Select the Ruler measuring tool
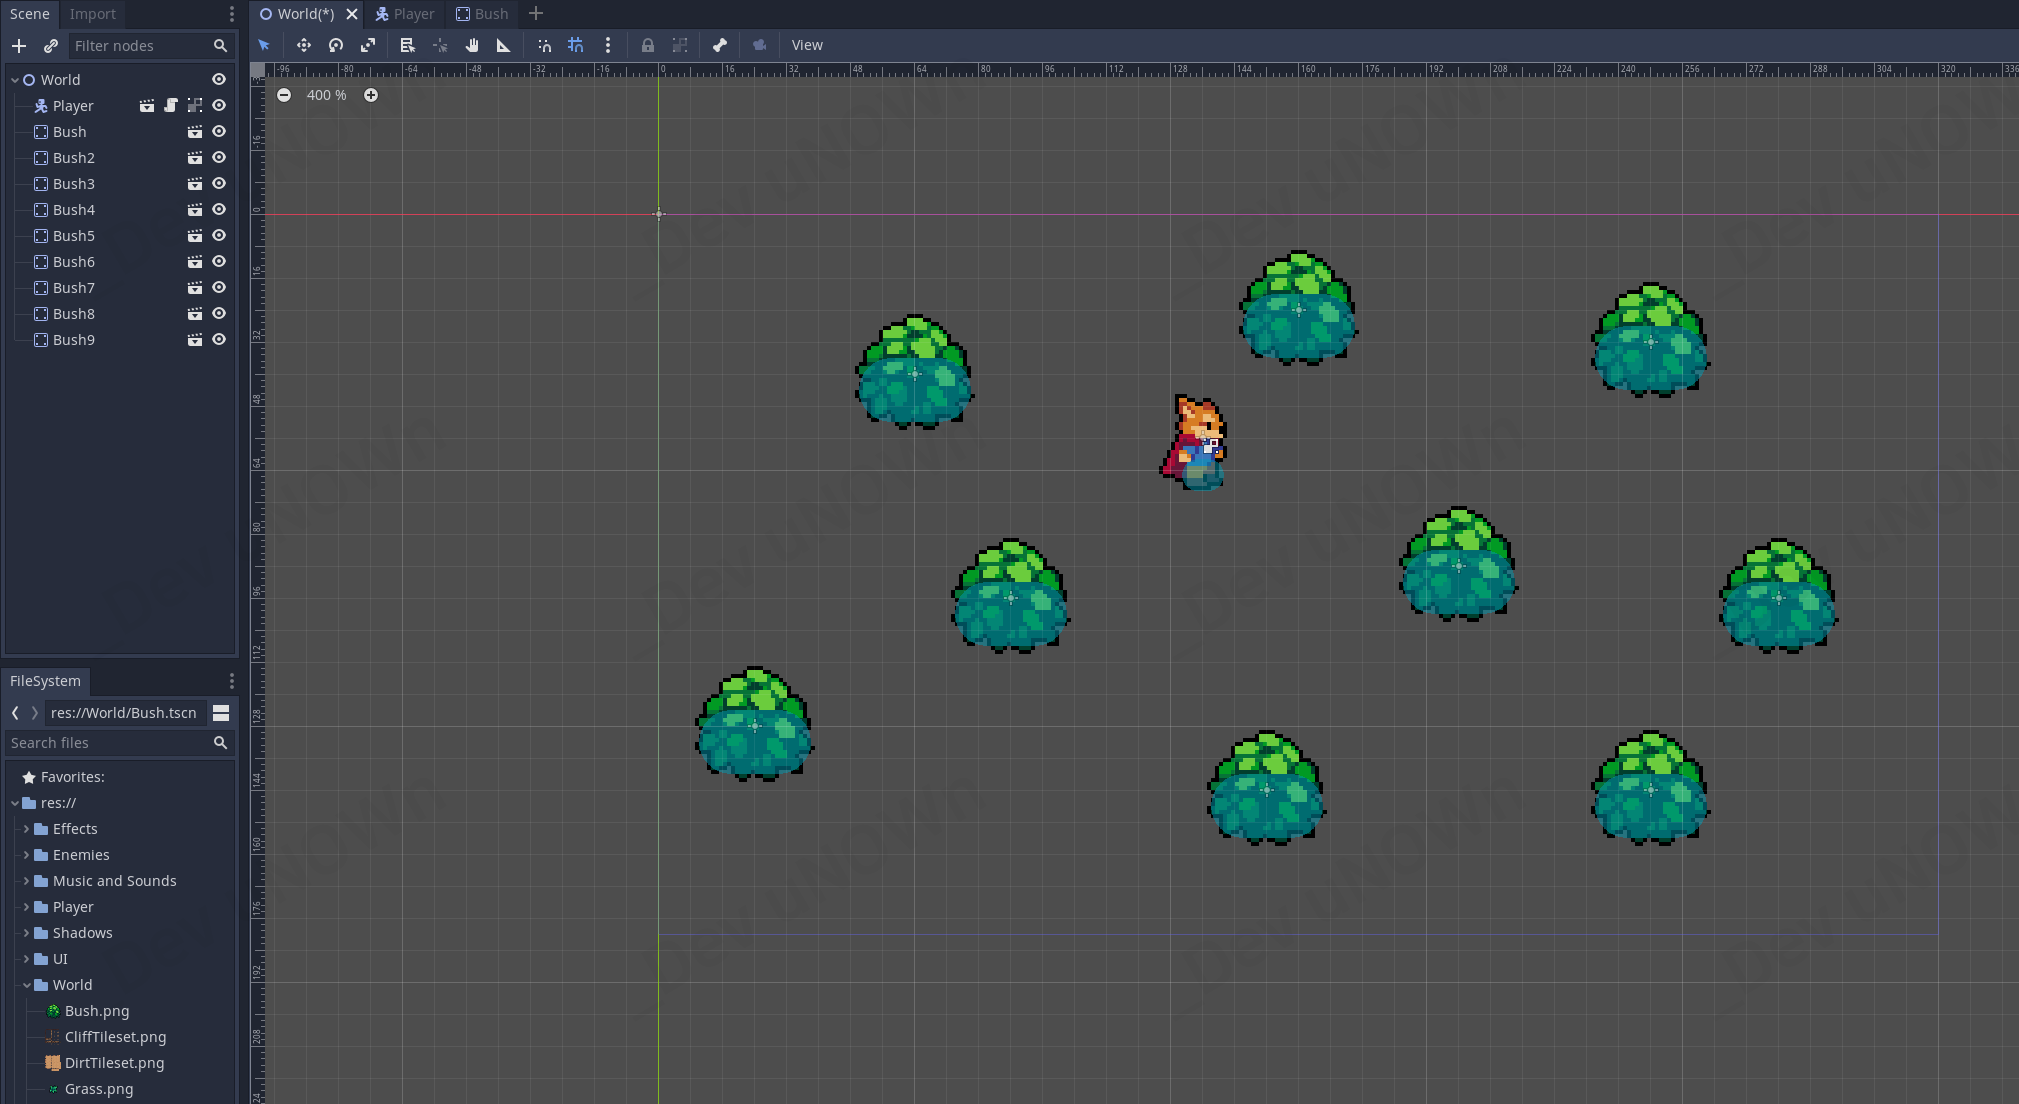 pyautogui.click(x=504, y=45)
